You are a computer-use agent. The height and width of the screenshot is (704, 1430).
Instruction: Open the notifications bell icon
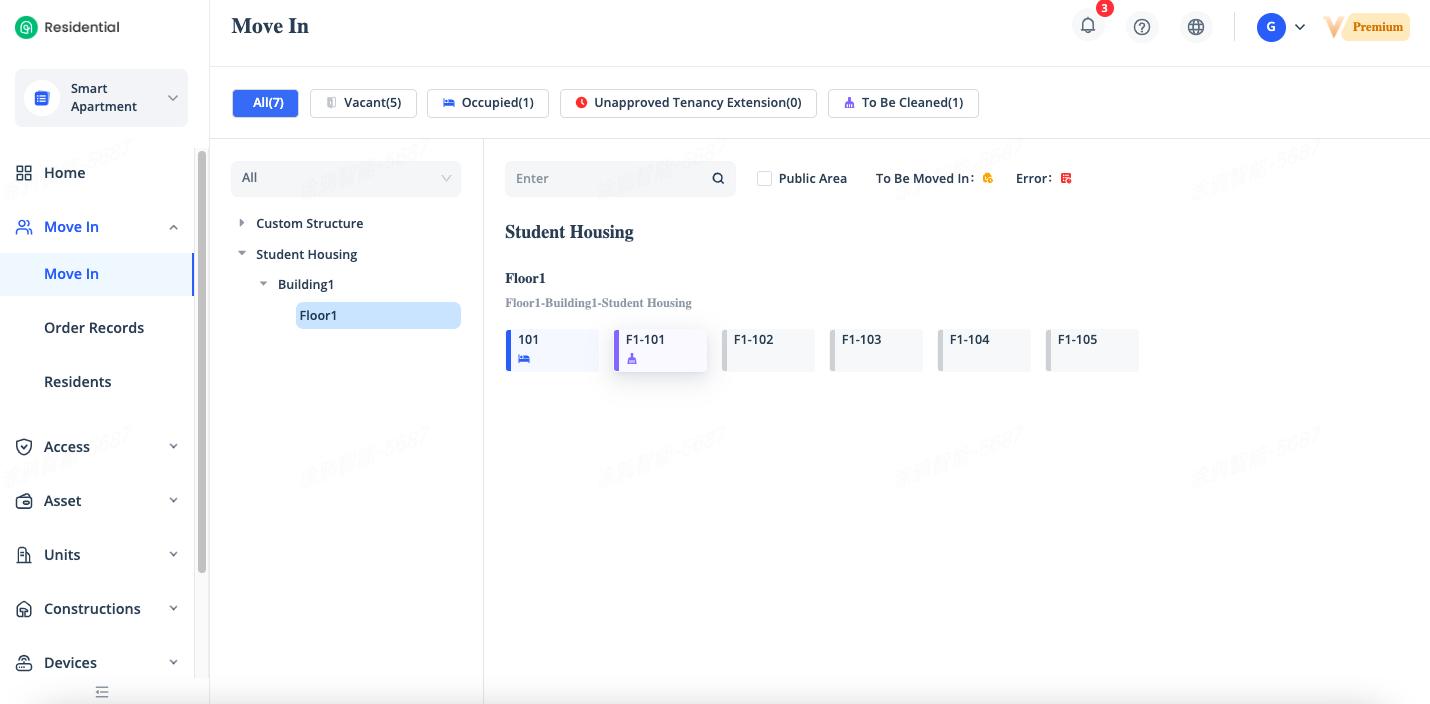pos(1088,27)
